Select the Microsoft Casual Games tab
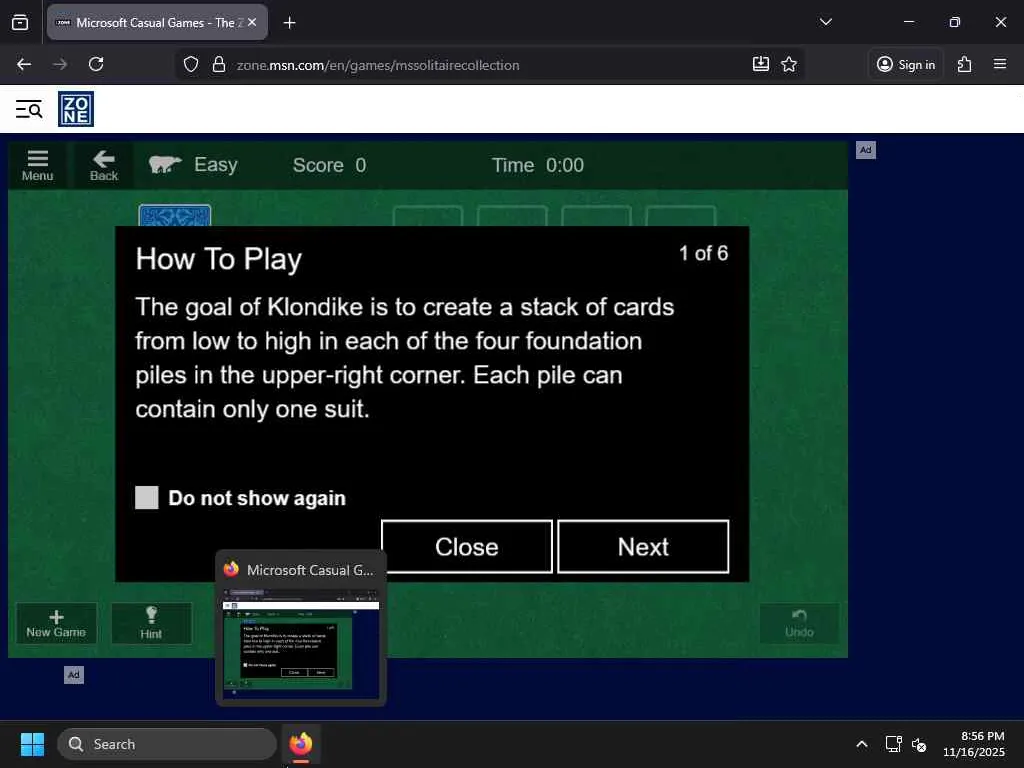The width and height of the screenshot is (1024, 768). pyautogui.click(x=157, y=22)
